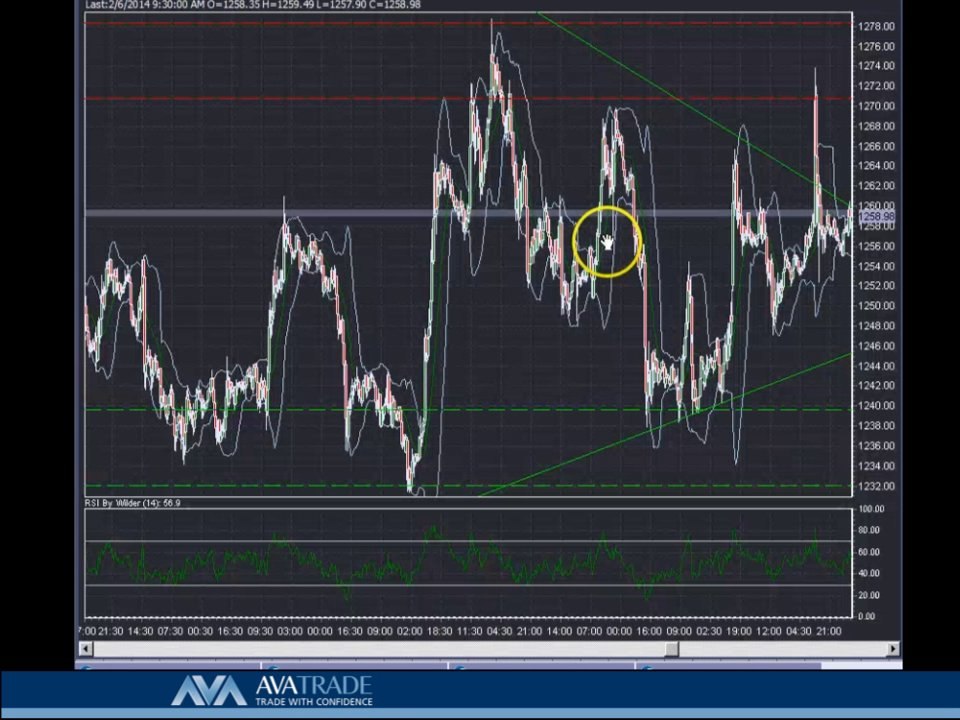Click the 1238.00 price axis label

877,426
